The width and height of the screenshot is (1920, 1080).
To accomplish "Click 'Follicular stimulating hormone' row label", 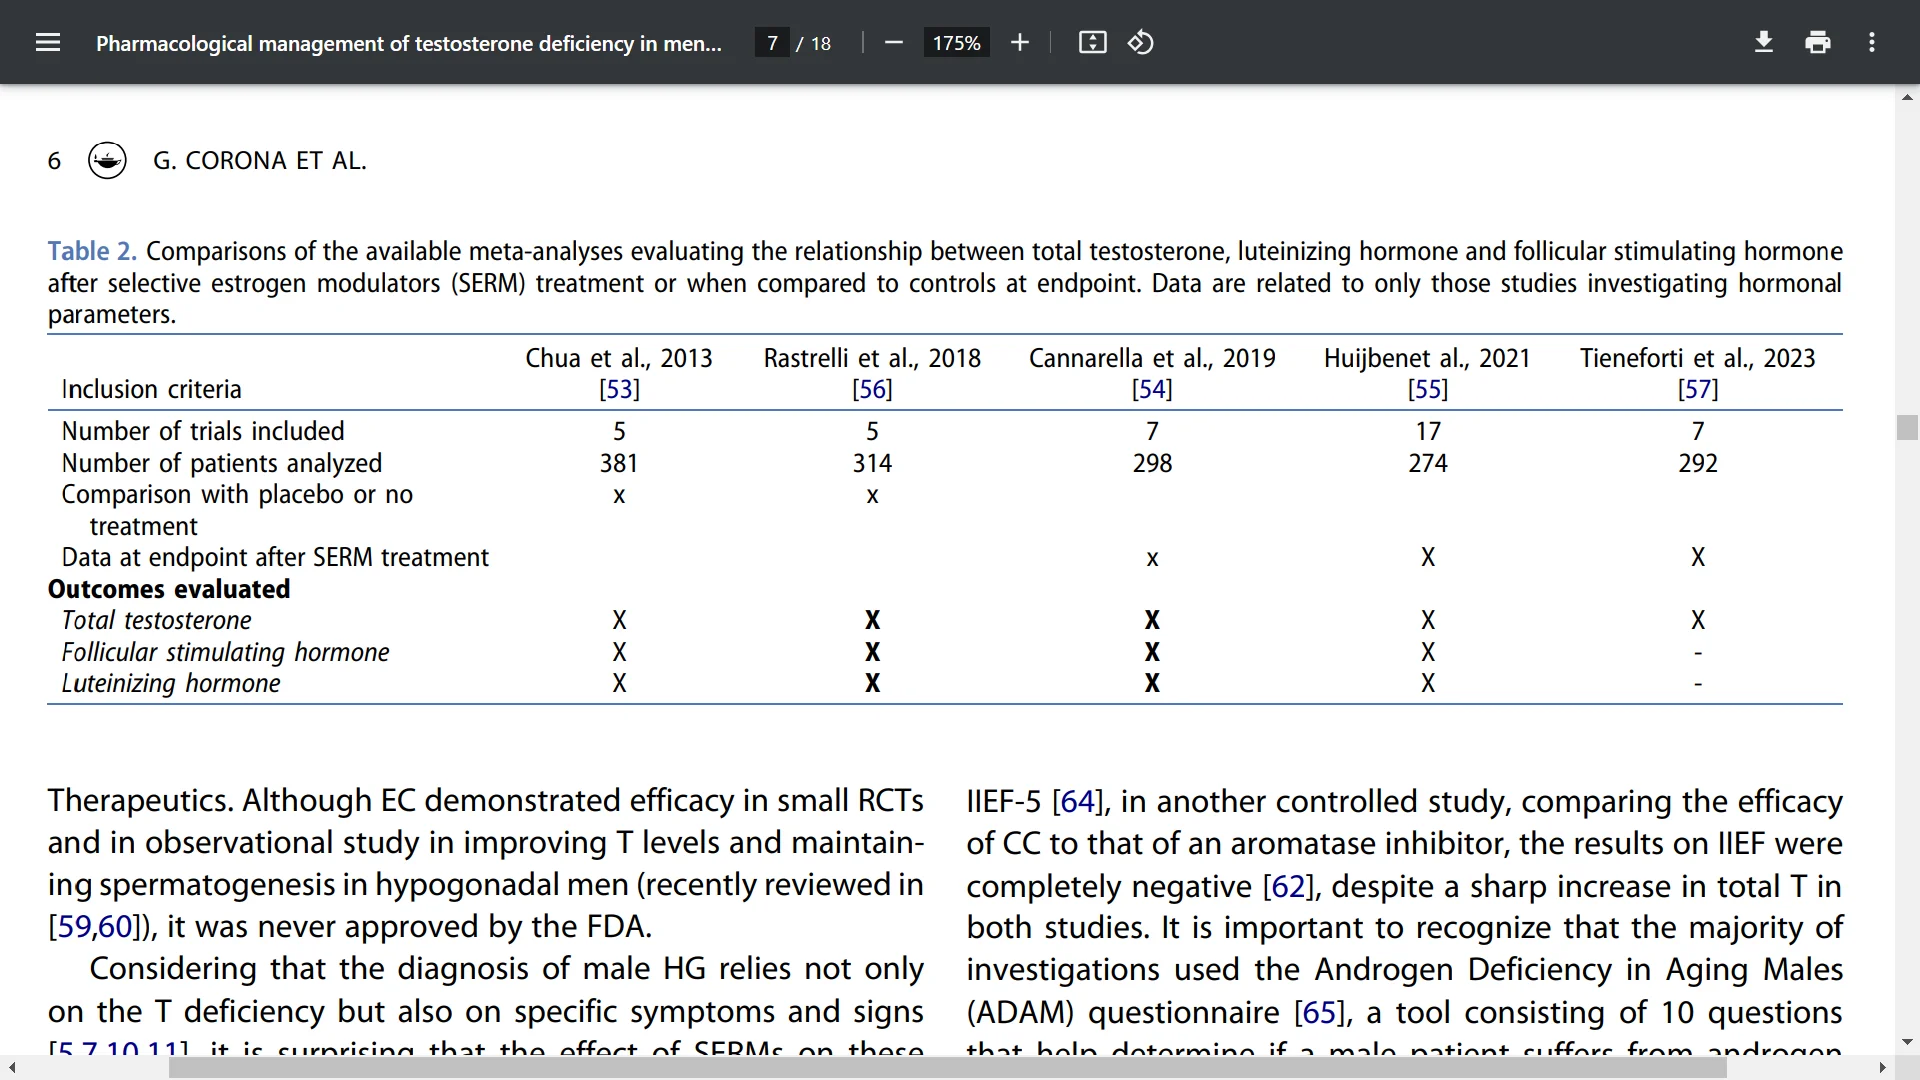I will (225, 652).
